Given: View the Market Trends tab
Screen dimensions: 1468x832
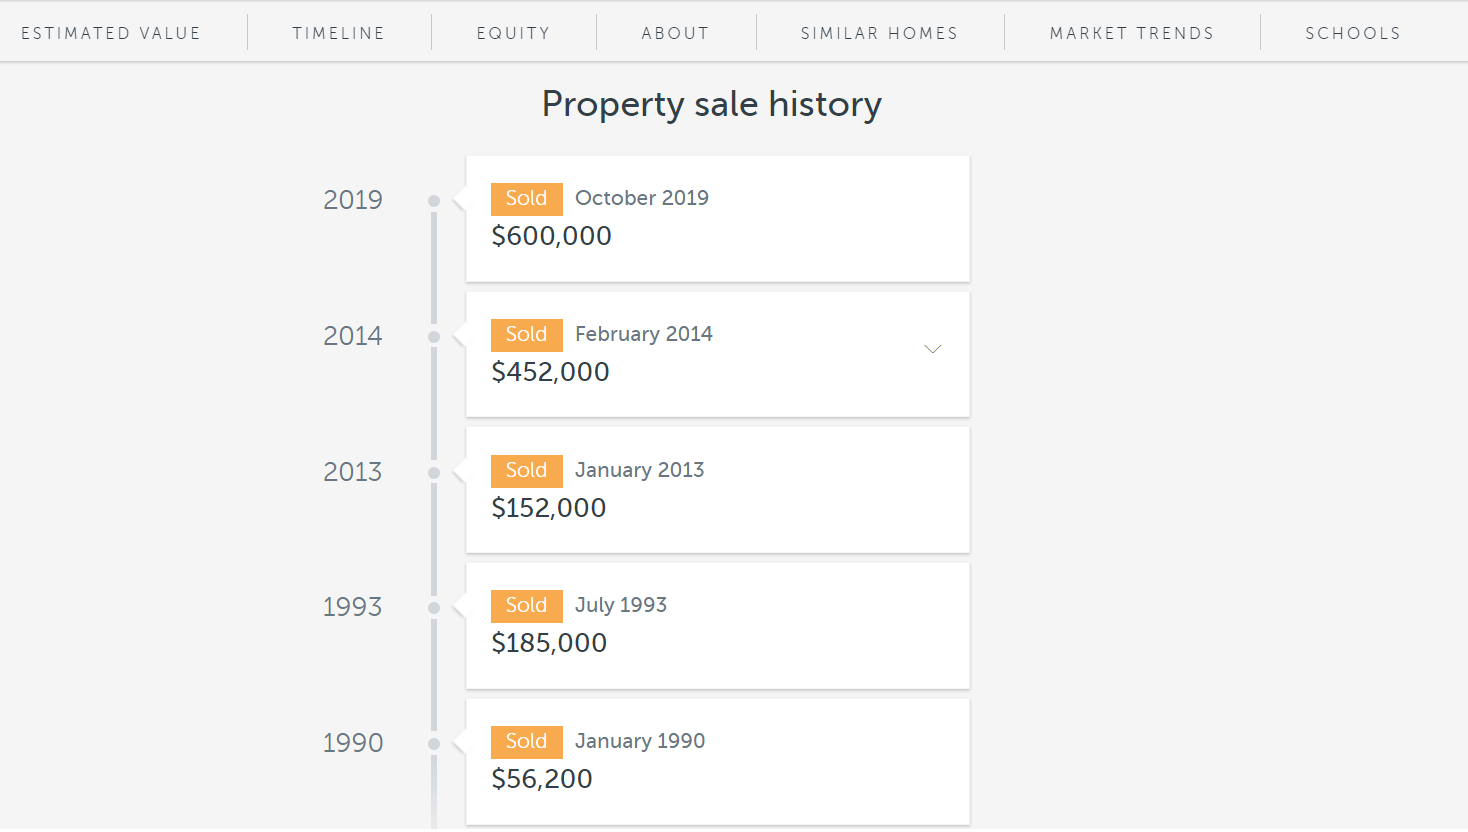Looking at the screenshot, I should (1132, 33).
